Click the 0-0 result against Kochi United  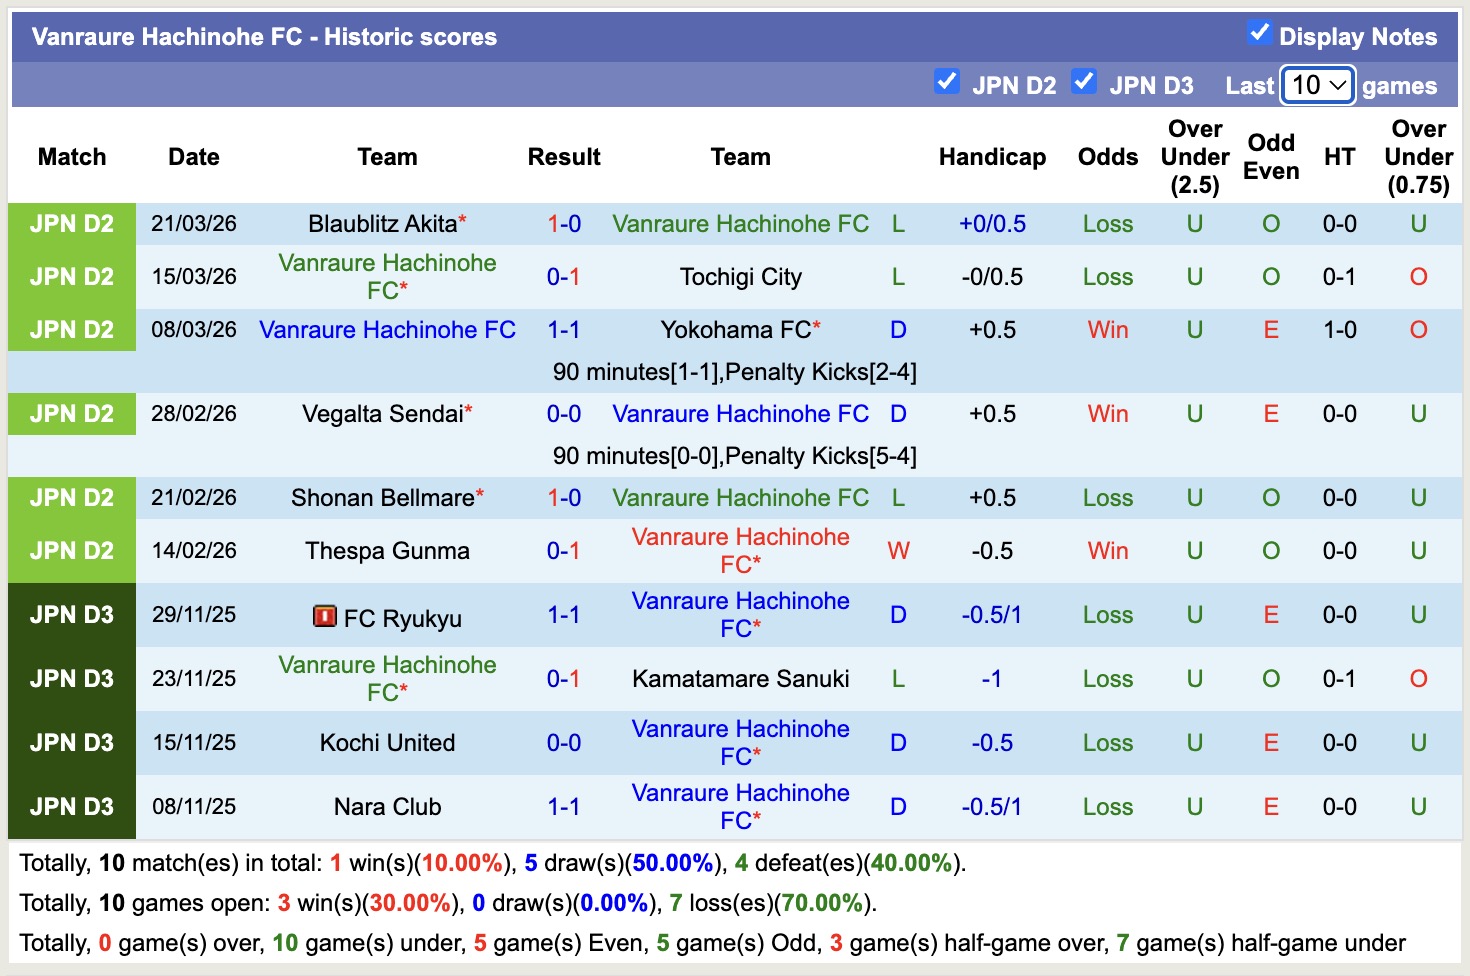(x=563, y=743)
